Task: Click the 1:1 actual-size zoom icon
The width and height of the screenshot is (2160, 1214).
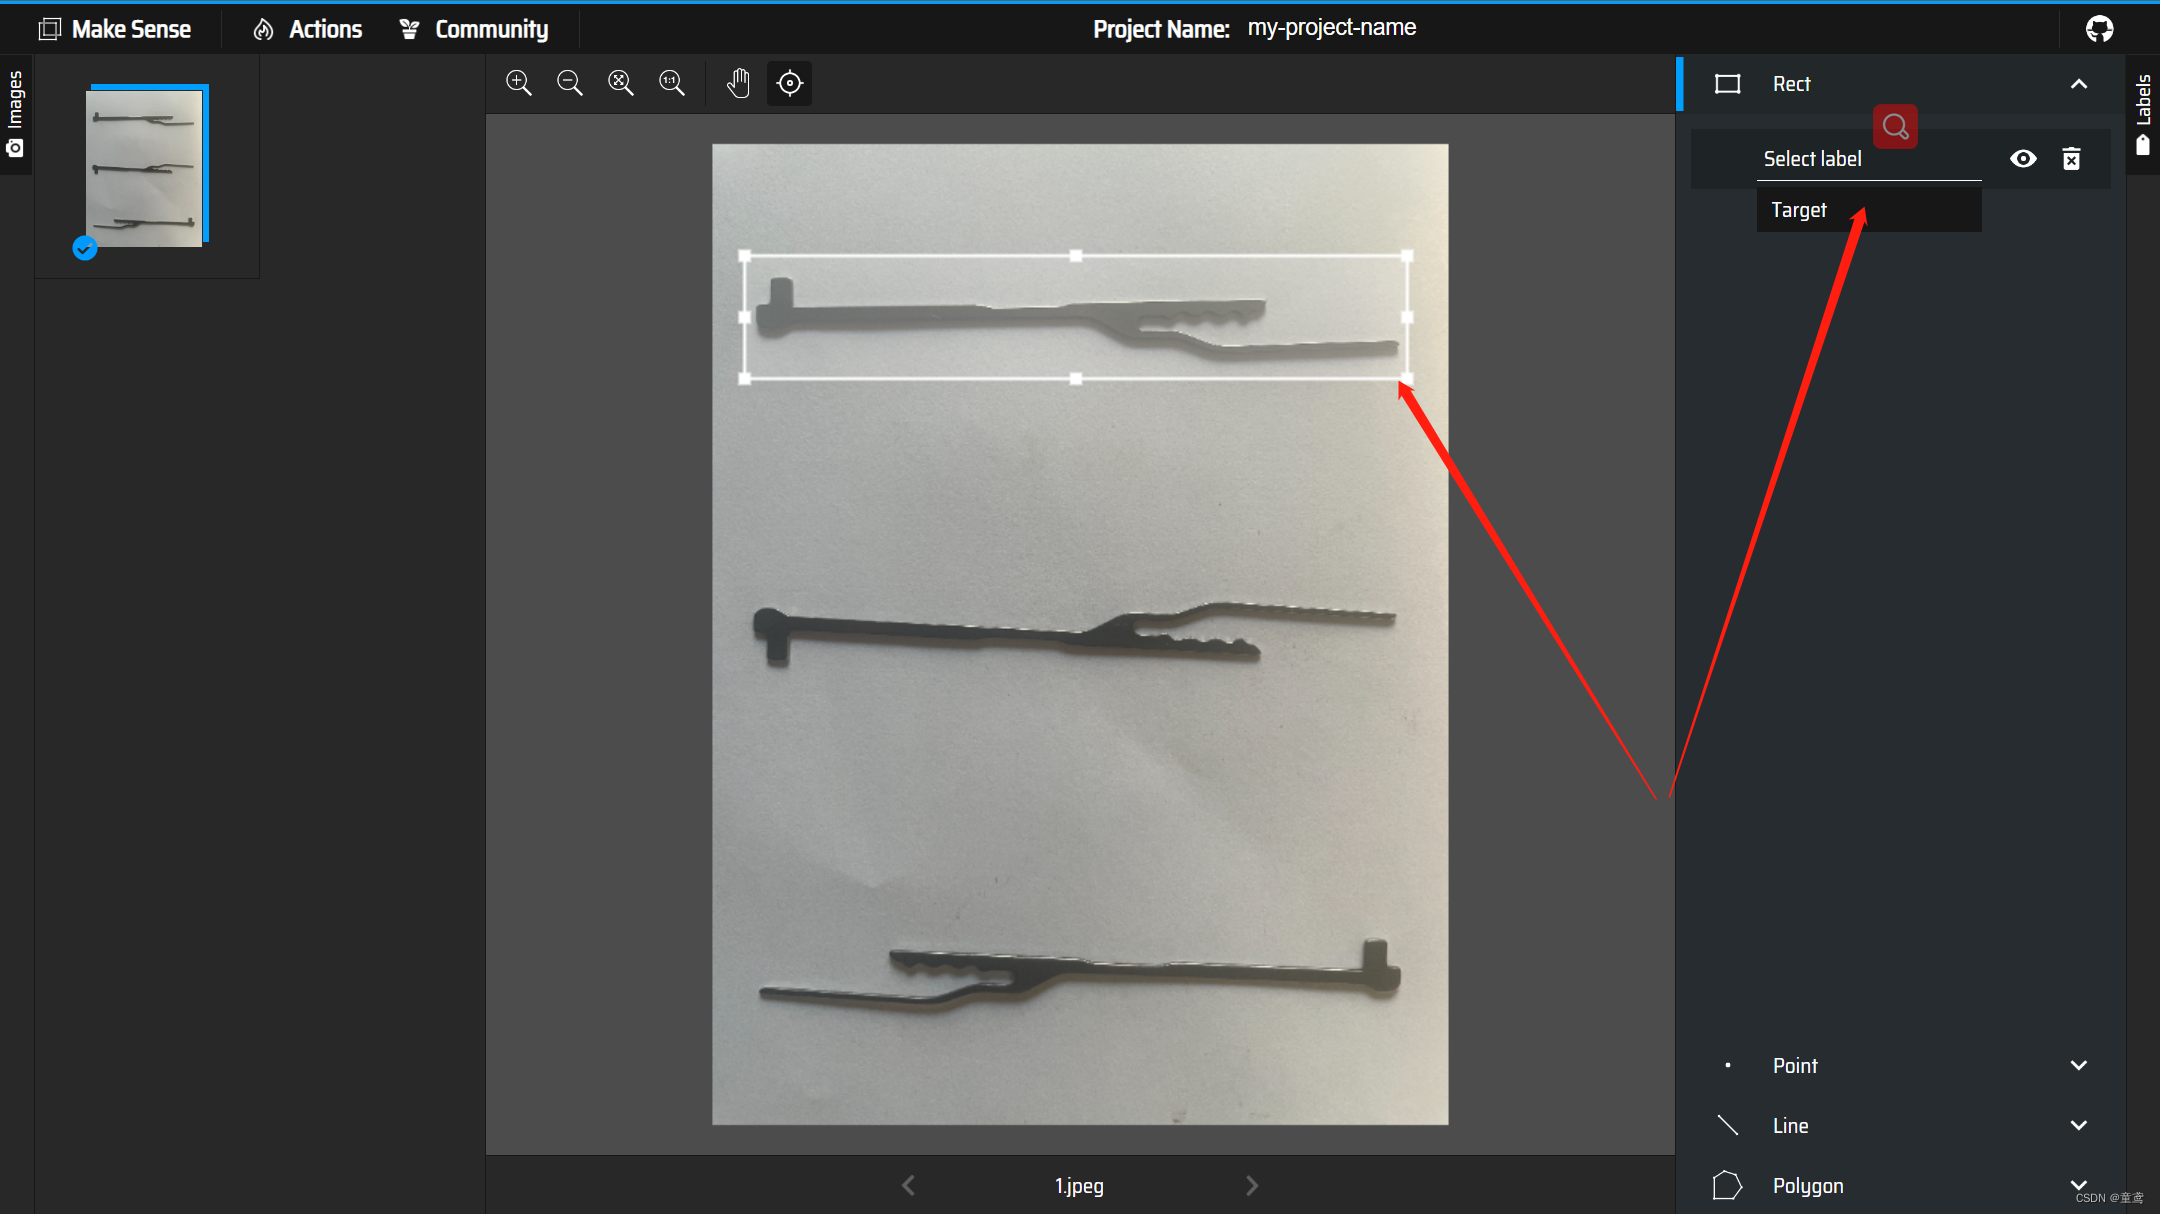Action: [x=671, y=83]
